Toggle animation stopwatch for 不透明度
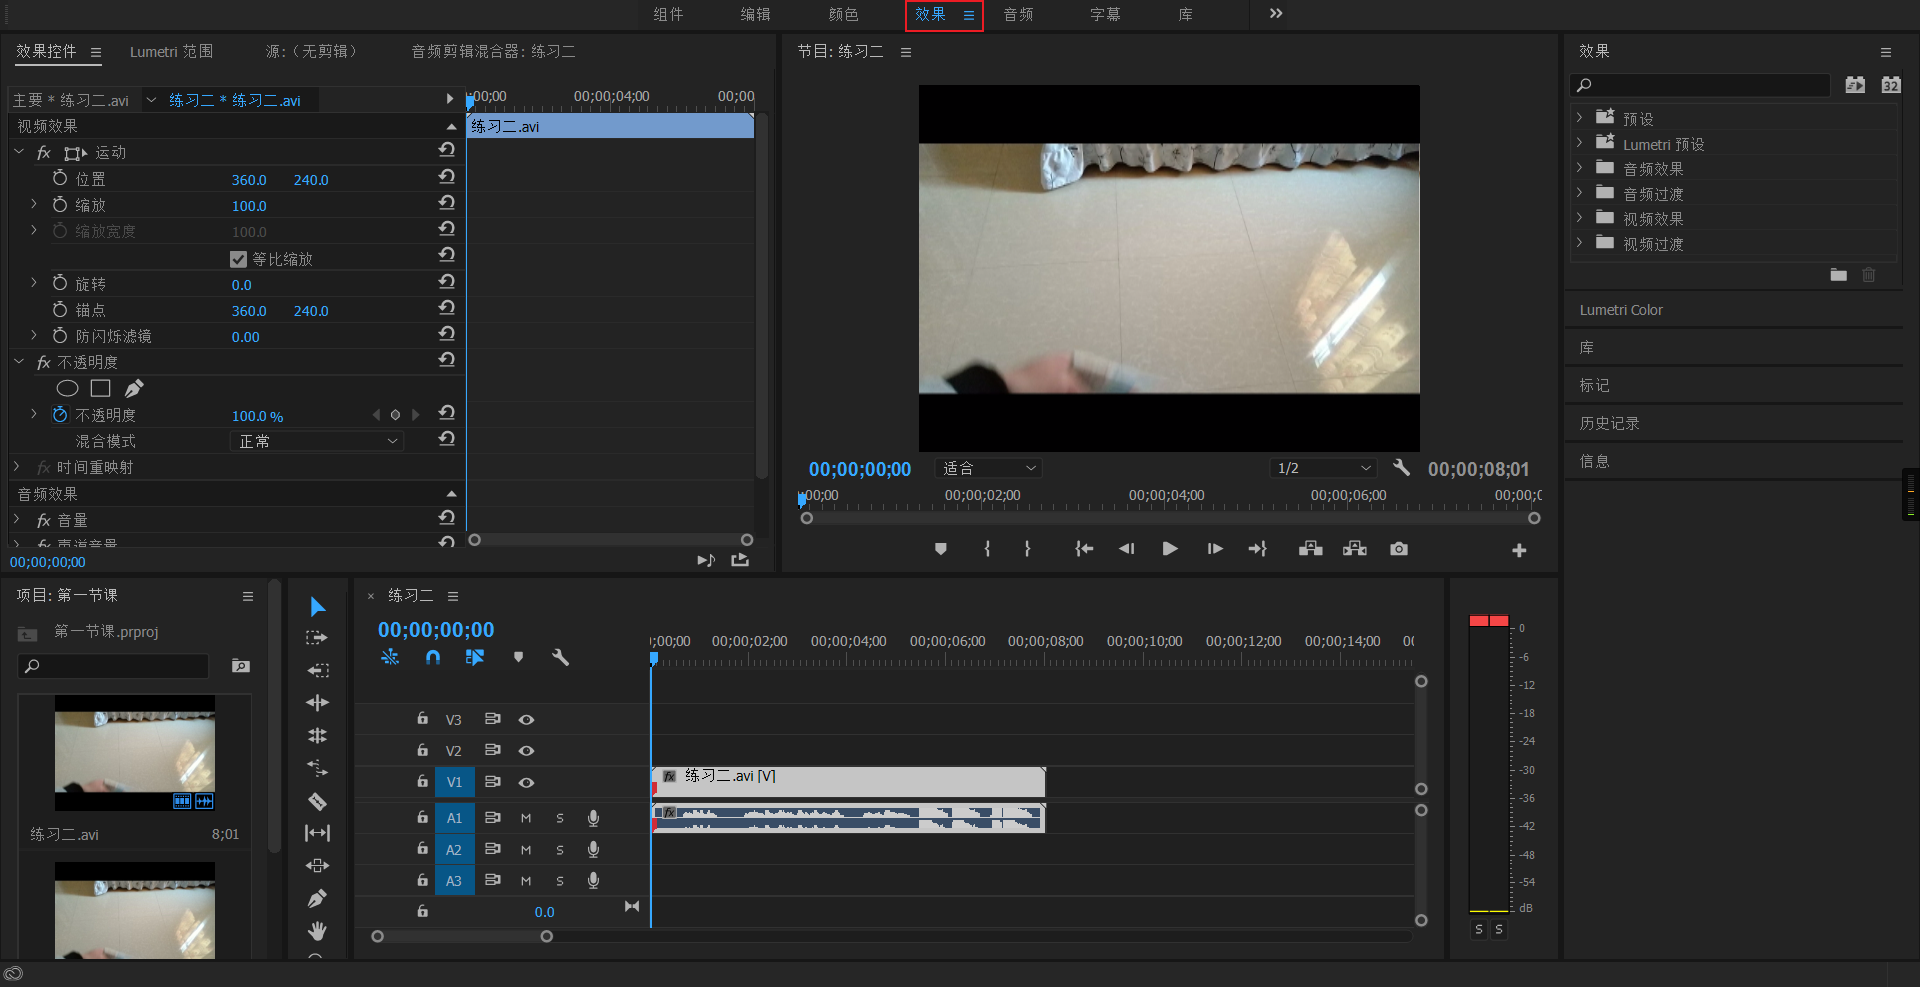1920x987 pixels. (x=60, y=414)
